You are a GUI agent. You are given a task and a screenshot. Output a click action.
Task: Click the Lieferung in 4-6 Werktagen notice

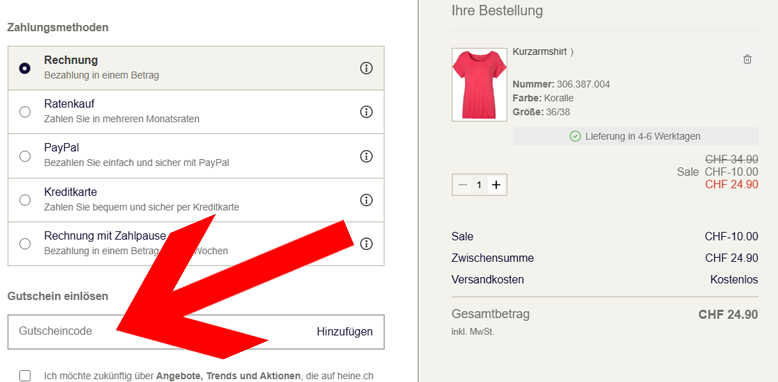tap(636, 136)
